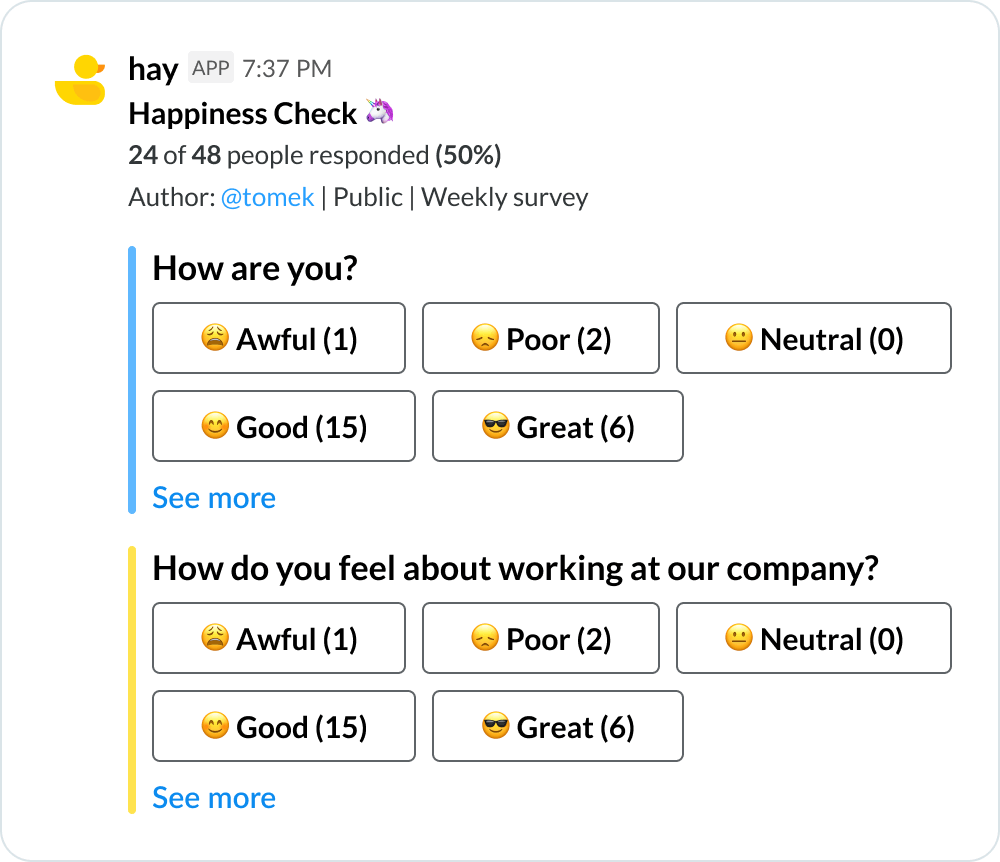The height and width of the screenshot is (862, 1000).
Task: Click the blue bar beside How are you?
Action: pyautogui.click(x=132, y=380)
